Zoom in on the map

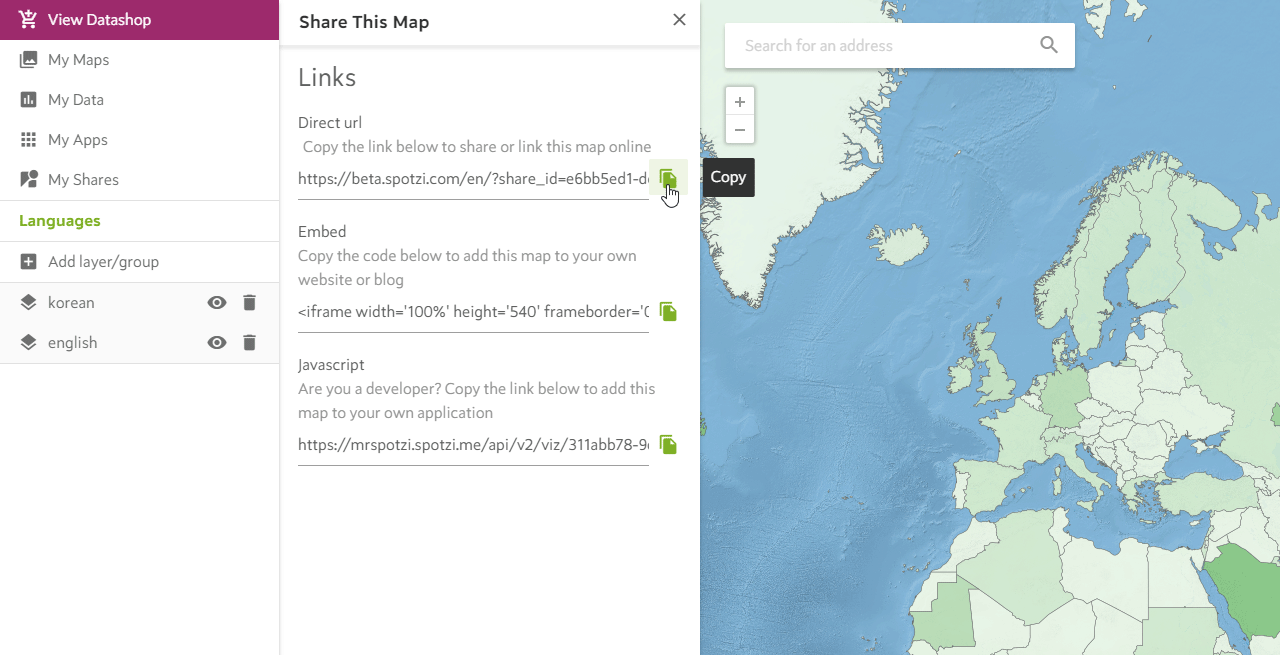click(740, 102)
